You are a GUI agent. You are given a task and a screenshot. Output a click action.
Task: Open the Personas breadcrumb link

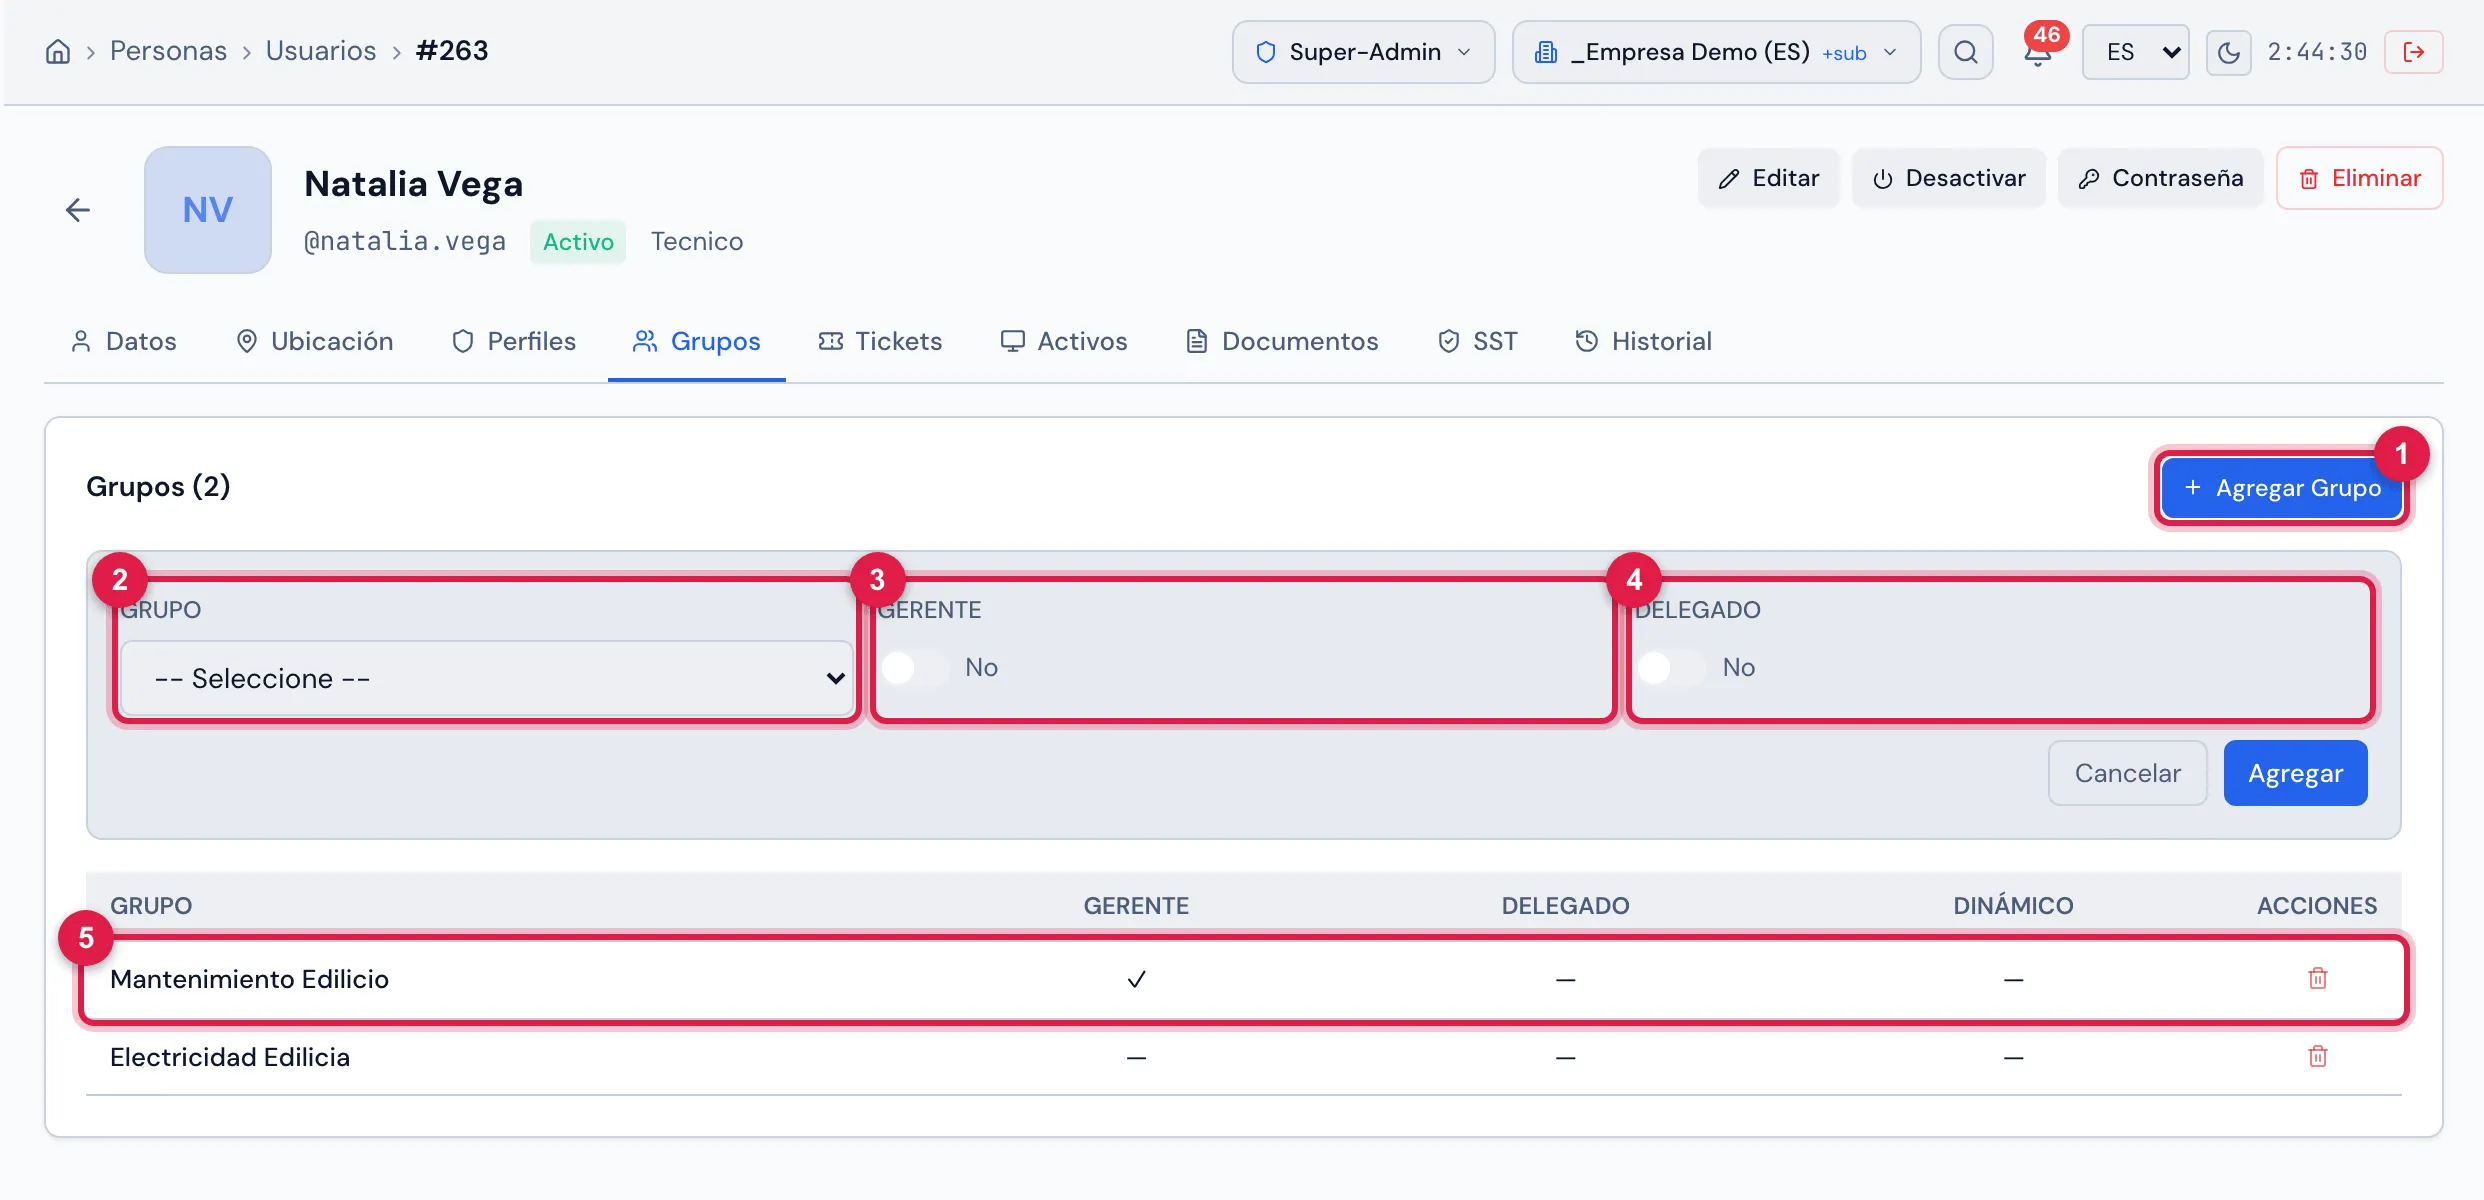(x=168, y=51)
